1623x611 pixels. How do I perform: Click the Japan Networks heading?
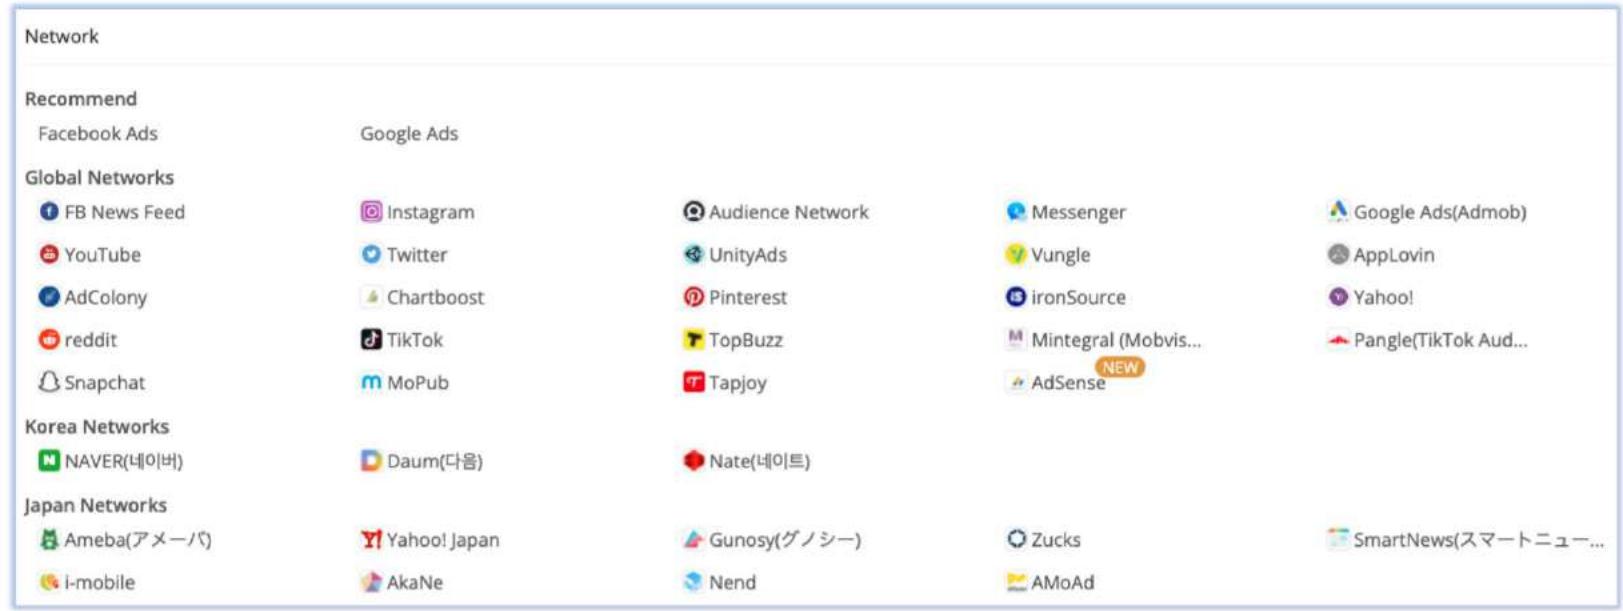coord(96,505)
